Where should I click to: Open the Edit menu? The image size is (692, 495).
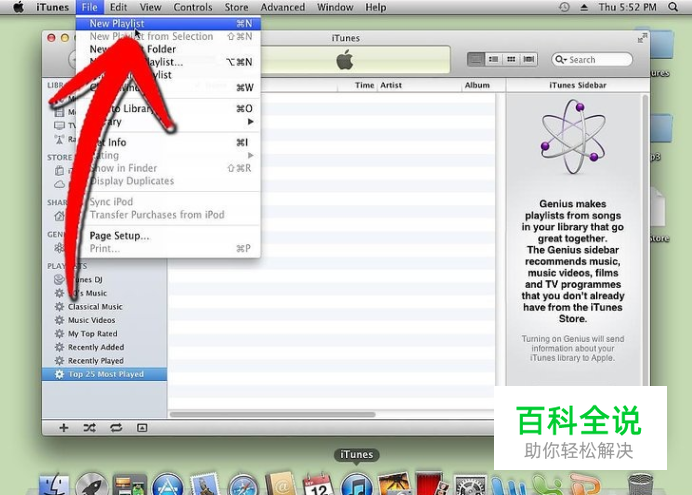(x=118, y=7)
